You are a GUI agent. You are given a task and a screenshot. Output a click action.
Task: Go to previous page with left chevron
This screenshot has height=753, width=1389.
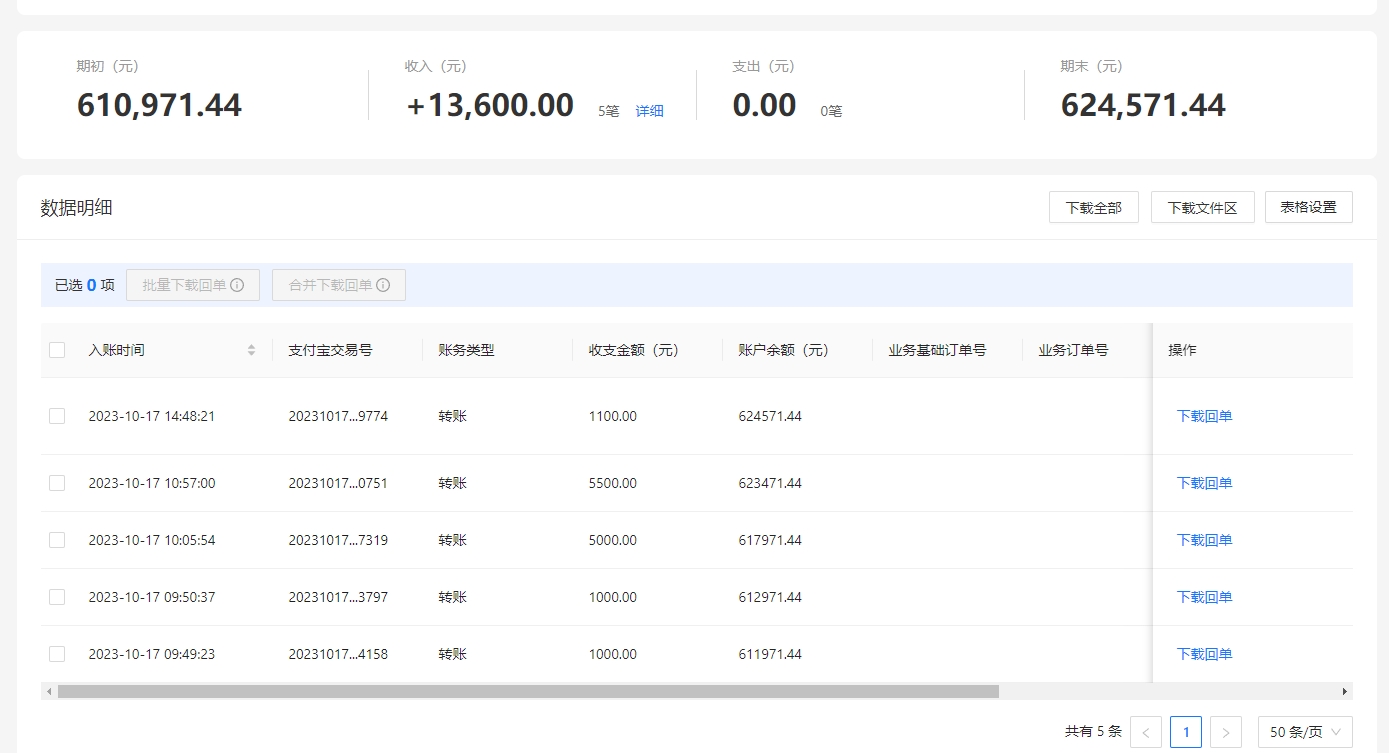coord(1146,732)
